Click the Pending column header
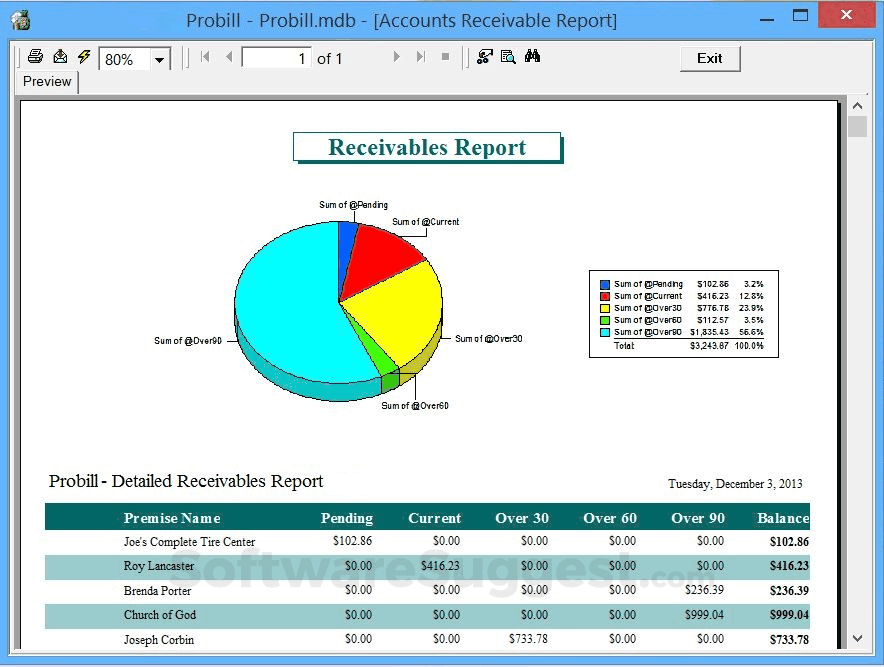 coord(346,517)
